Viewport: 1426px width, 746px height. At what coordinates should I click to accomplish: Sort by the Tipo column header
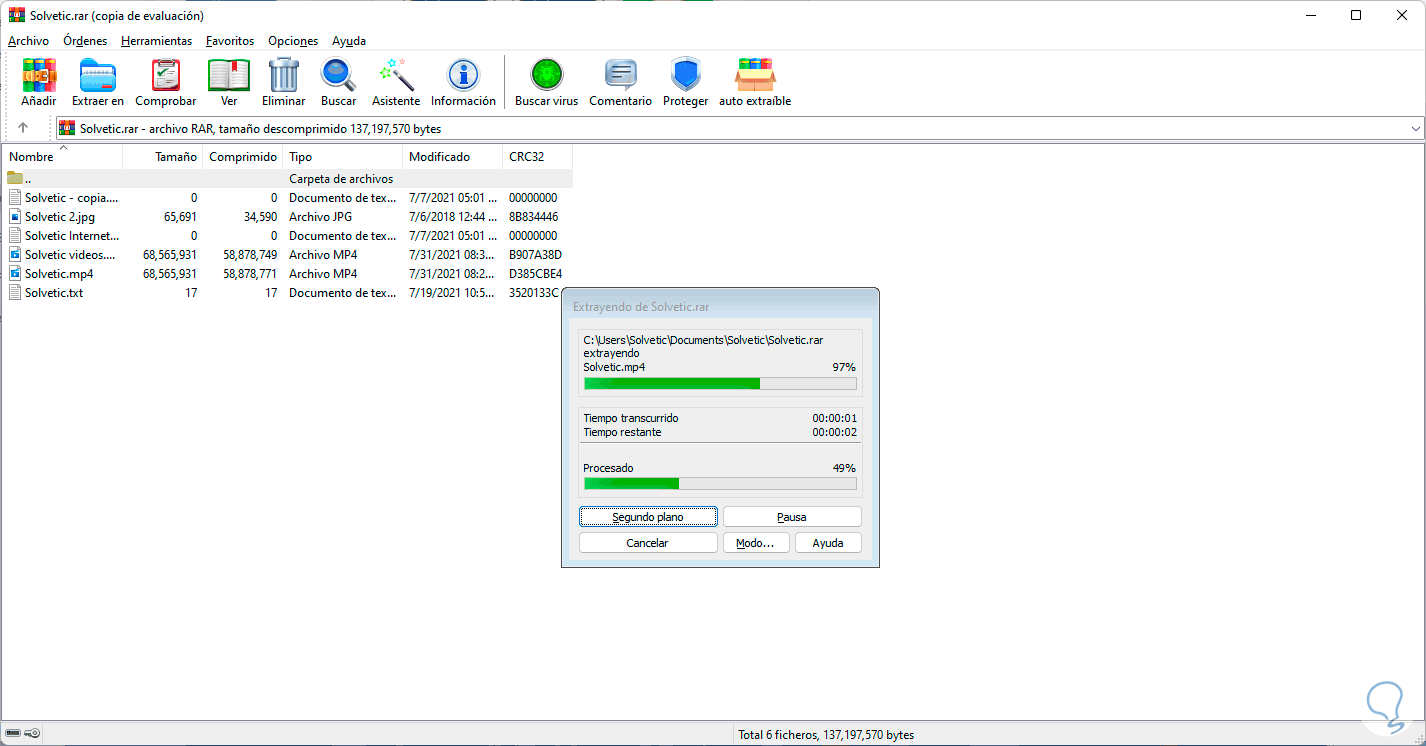343,157
